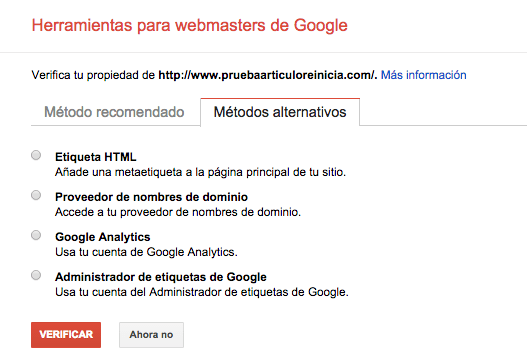Click the bold Administrador de etiquetas de Google label
This screenshot has height=364, width=527.
pyautogui.click(x=161, y=277)
